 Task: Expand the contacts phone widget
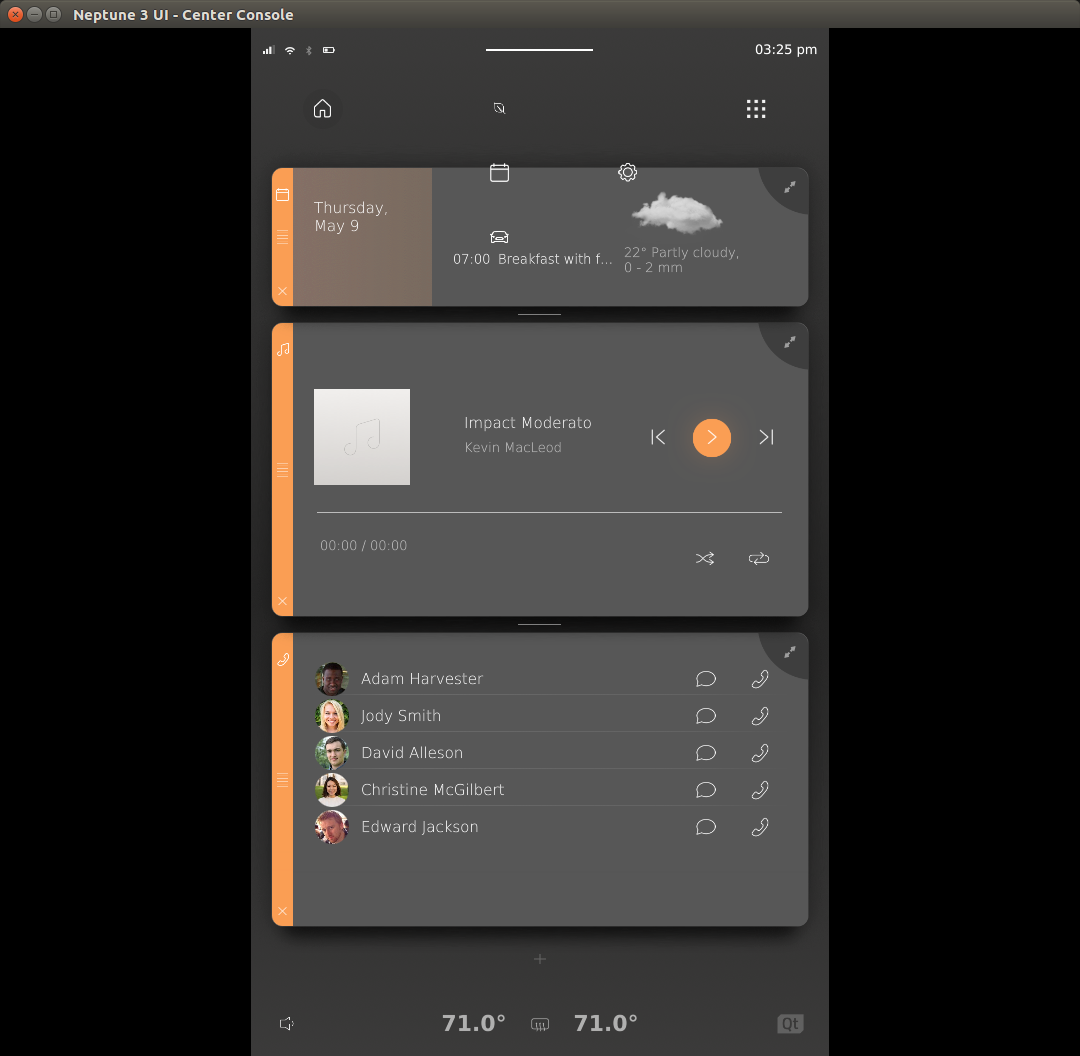point(790,652)
